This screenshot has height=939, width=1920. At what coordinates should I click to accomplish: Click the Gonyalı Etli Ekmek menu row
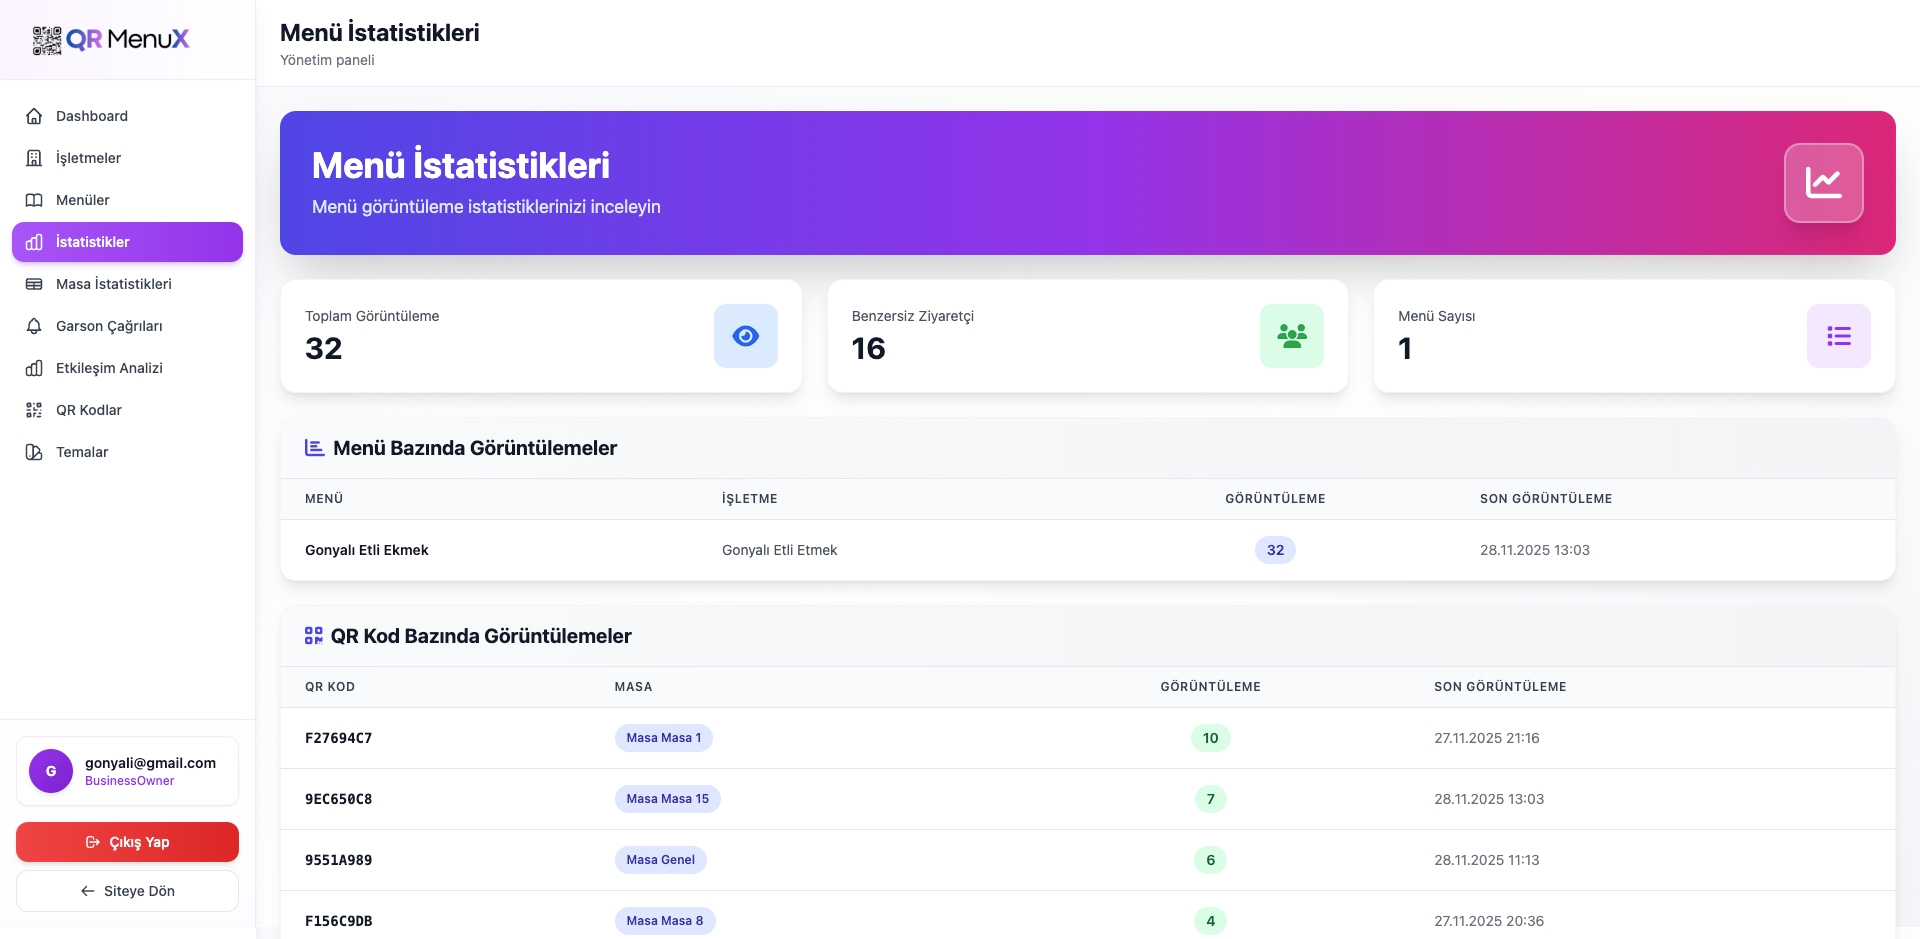click(x=367, y=550)
